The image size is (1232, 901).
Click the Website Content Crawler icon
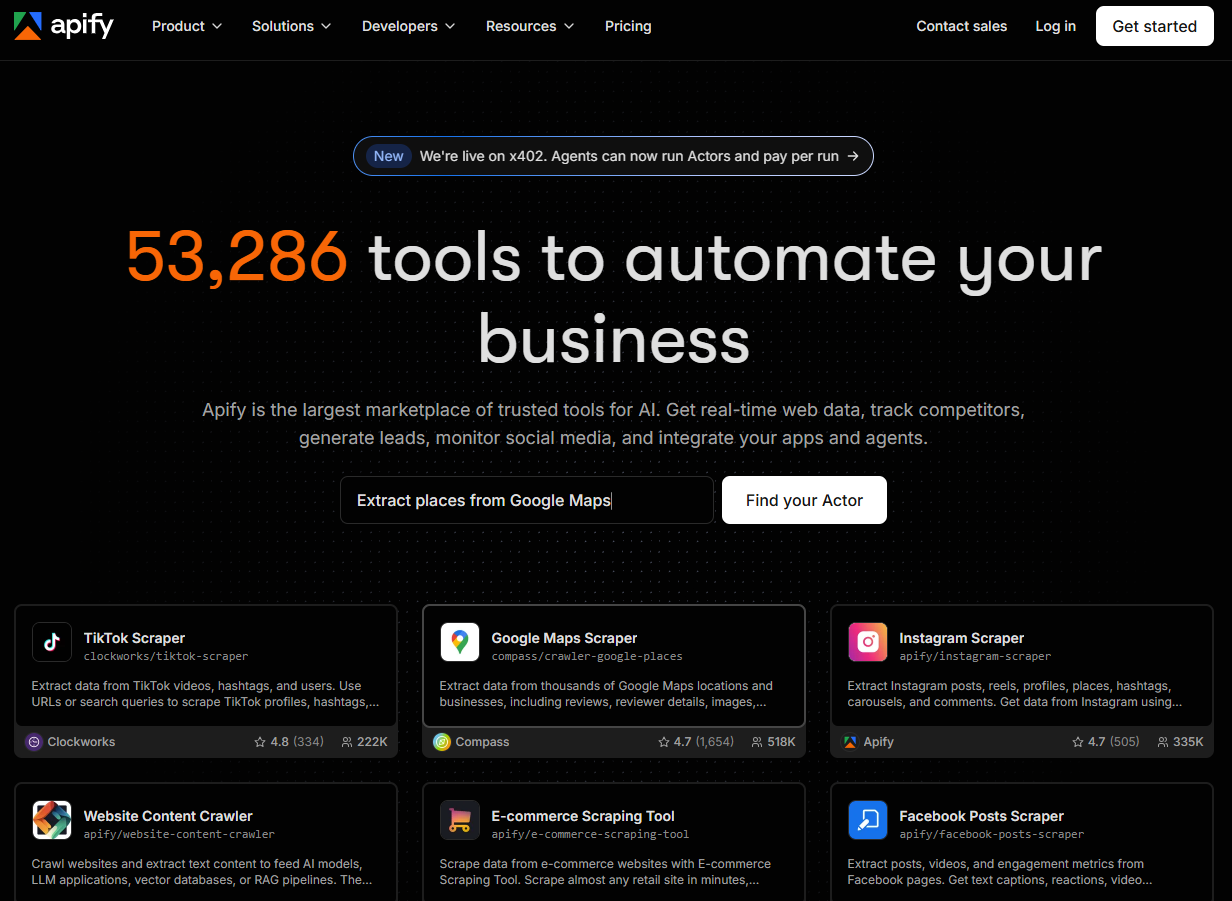52,820
